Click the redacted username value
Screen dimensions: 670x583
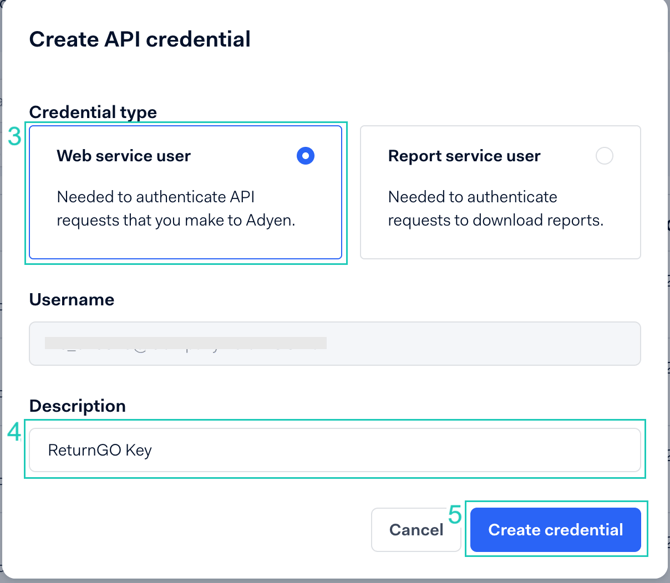coord(186,343)
